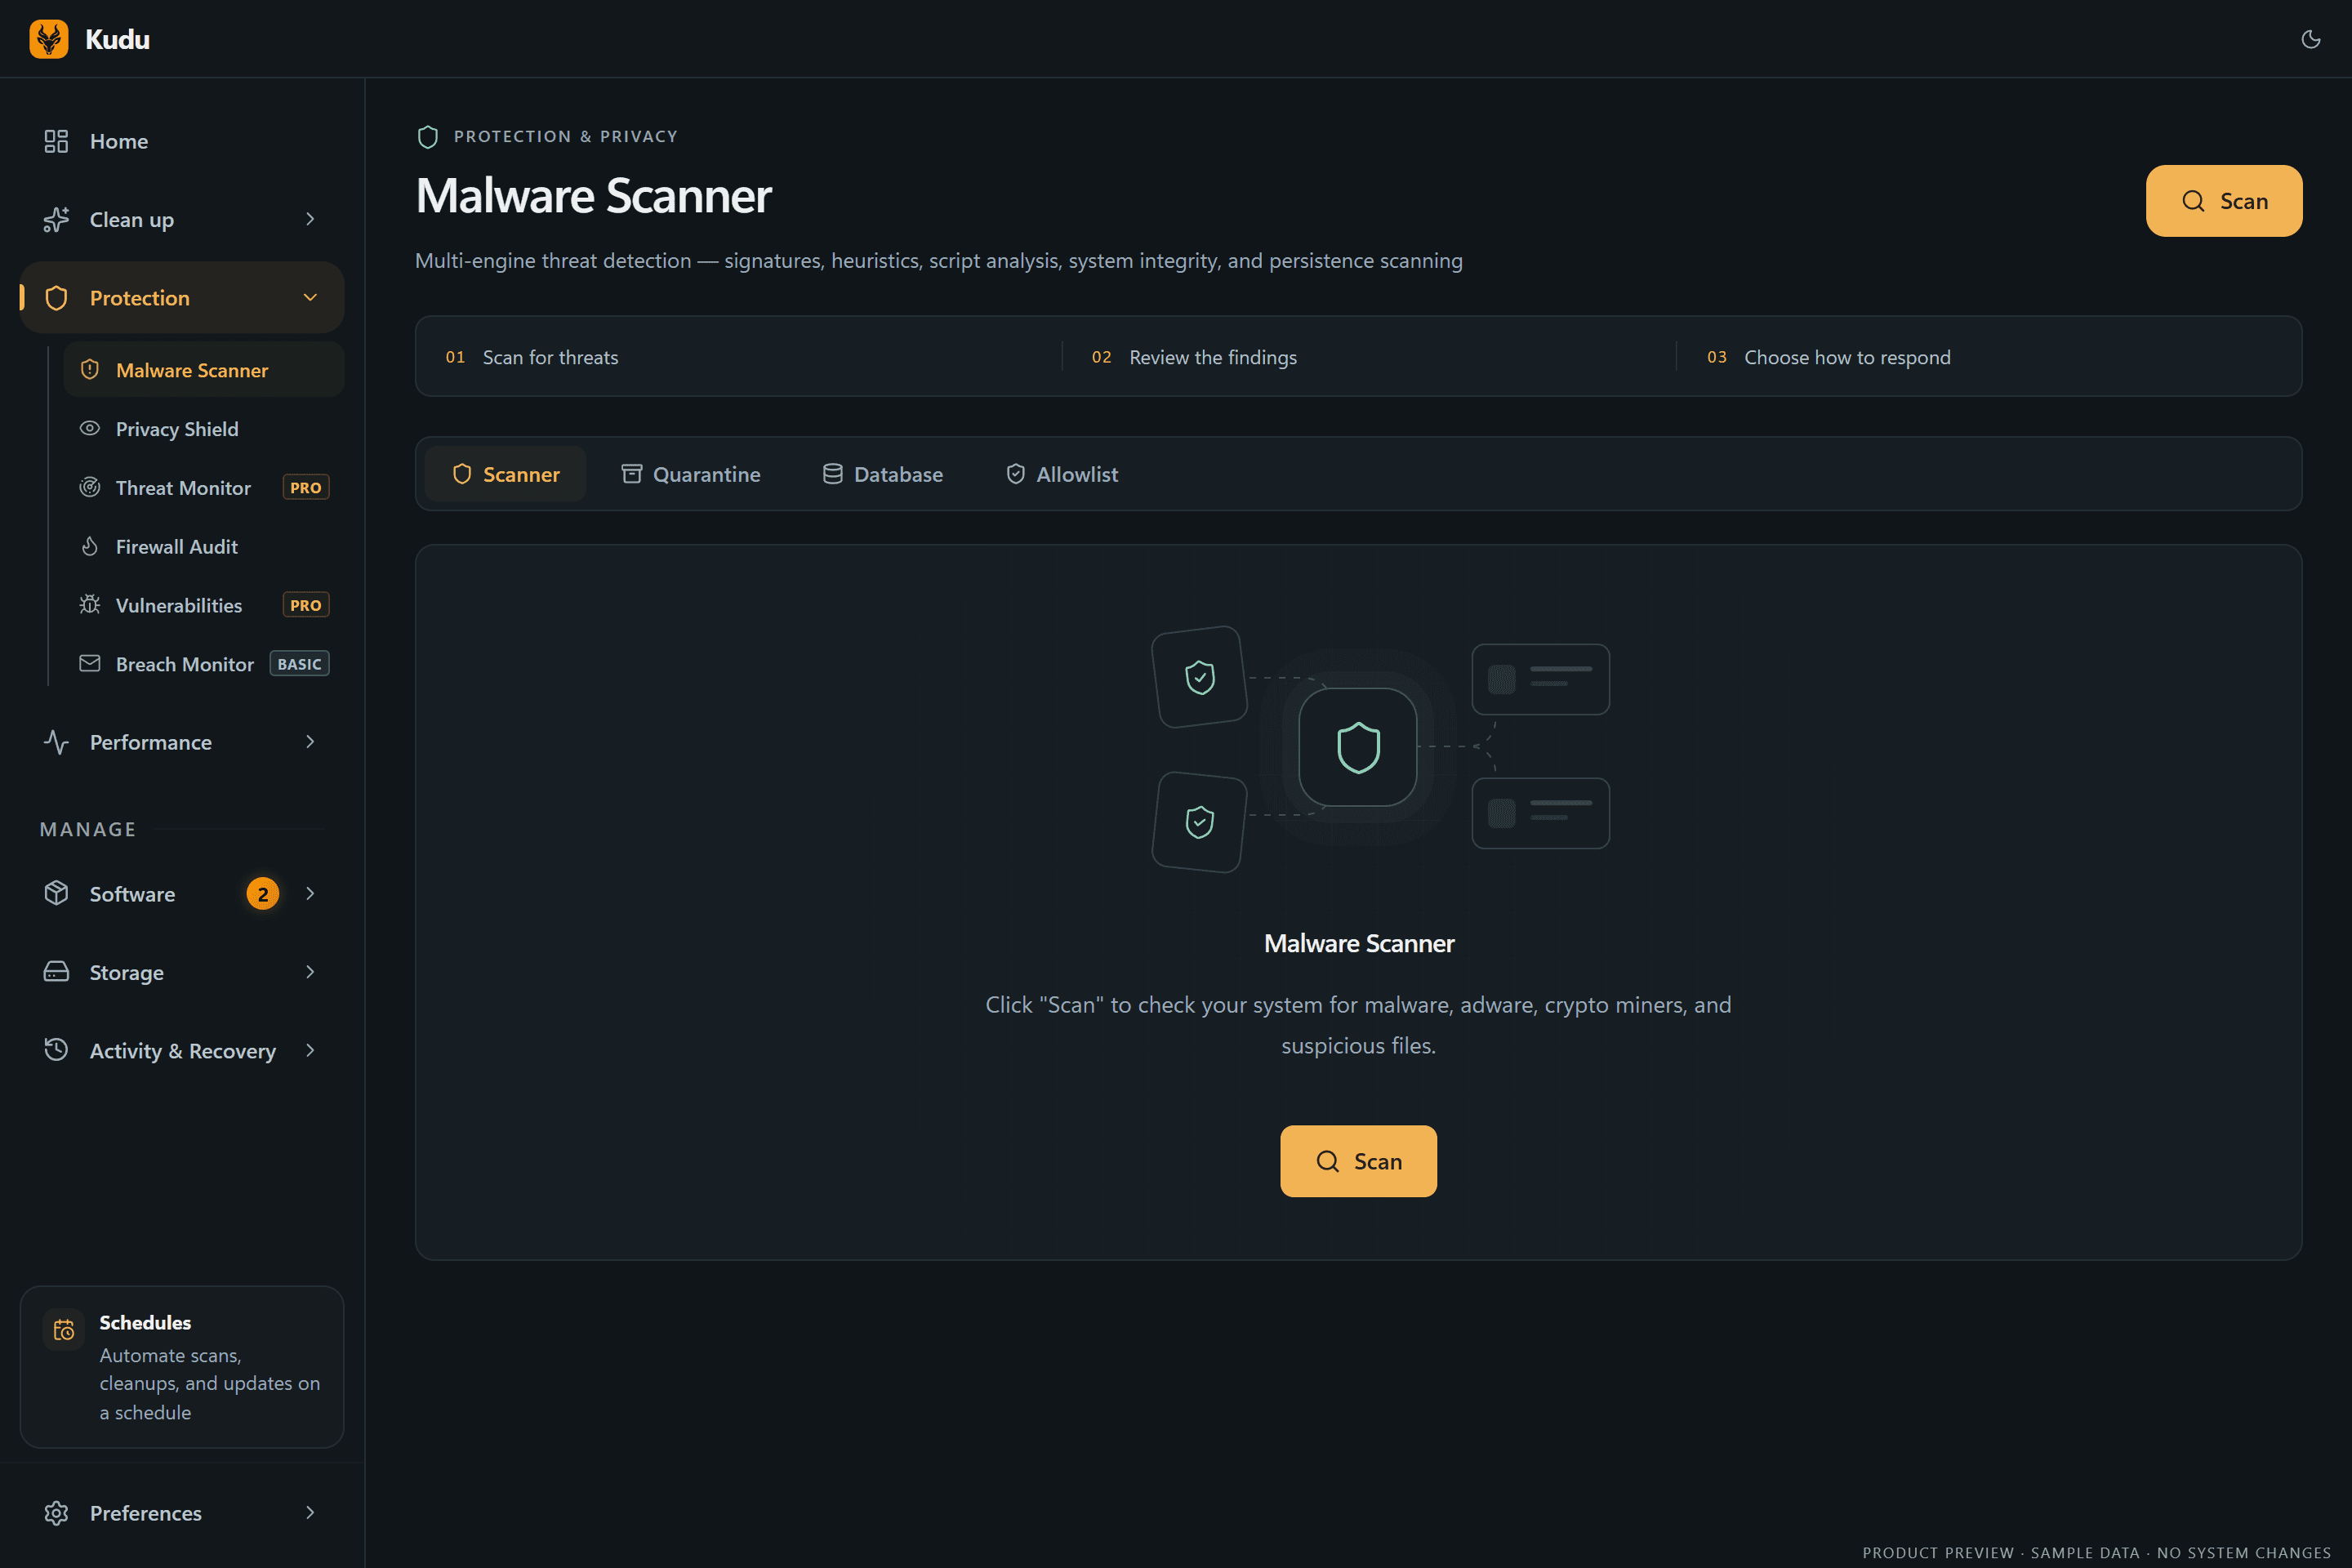
Task: Click the central shield illustration
Action: (x=1358, y=747)
